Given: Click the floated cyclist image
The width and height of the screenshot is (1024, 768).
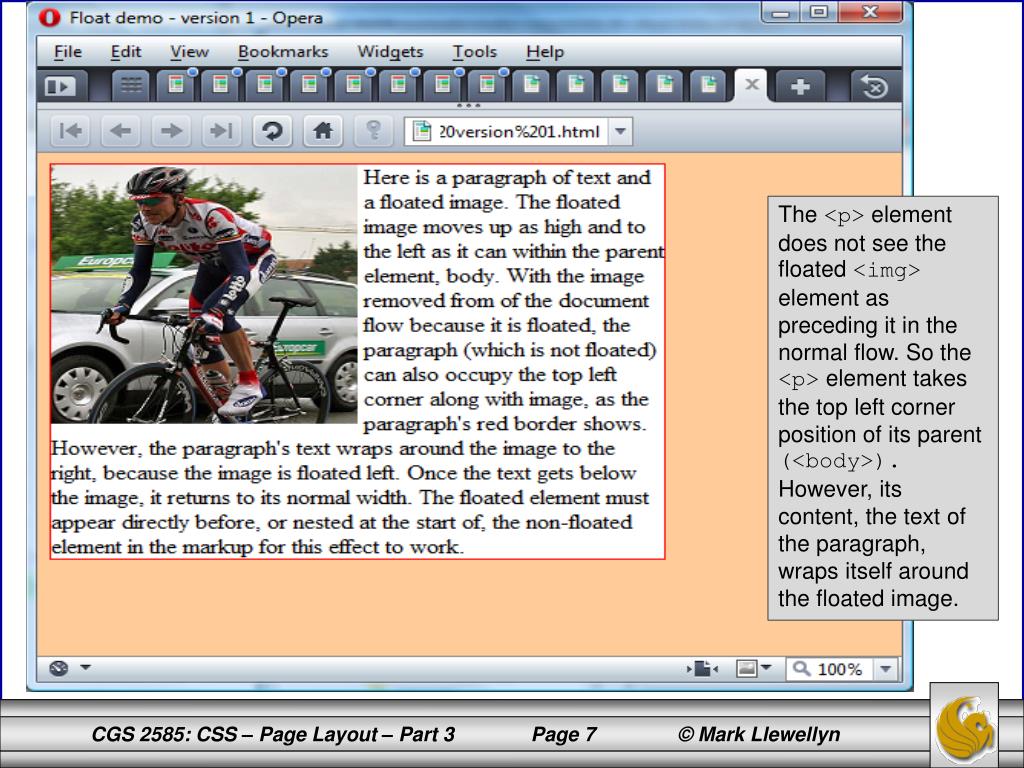Looking at the screenshot, I should [204, 295].
